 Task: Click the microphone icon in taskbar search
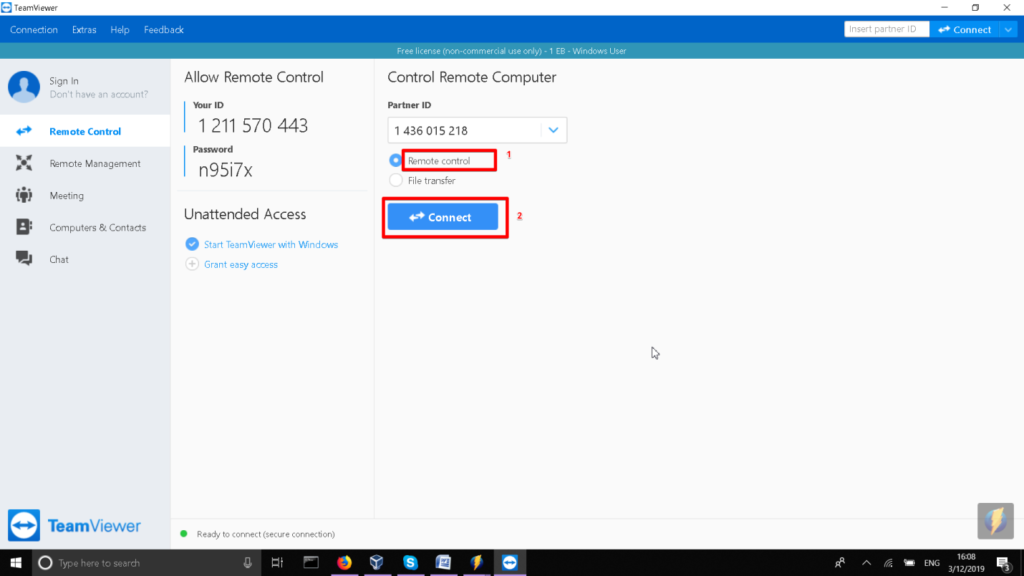[x=248, y=562]
